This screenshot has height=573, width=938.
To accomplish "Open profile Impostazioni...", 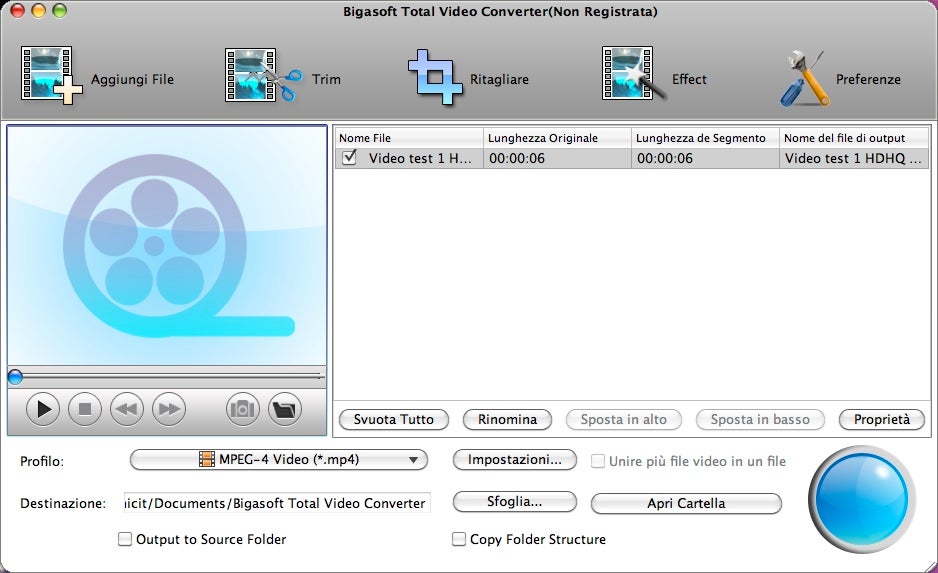I will 514,459.
